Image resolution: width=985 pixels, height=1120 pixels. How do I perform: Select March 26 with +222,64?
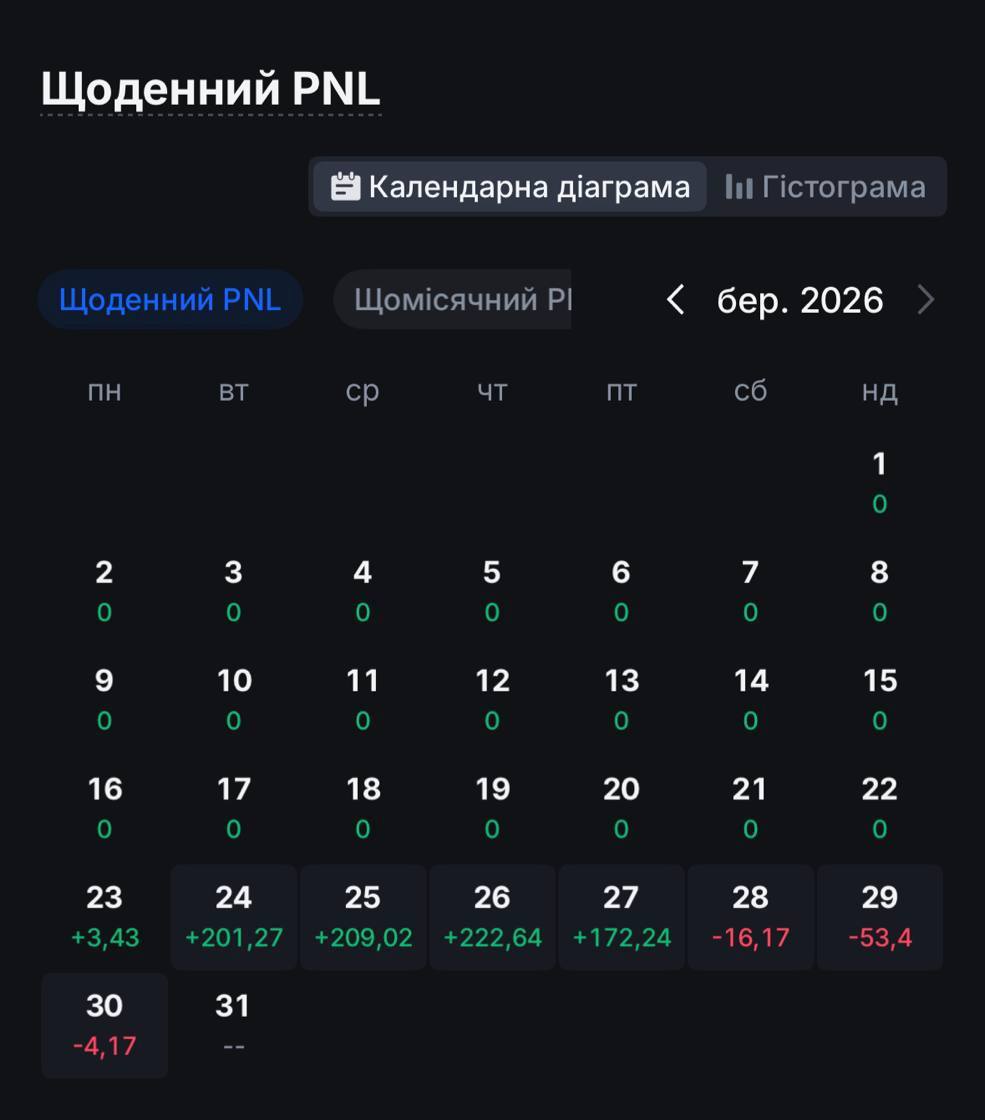(492, 917)
